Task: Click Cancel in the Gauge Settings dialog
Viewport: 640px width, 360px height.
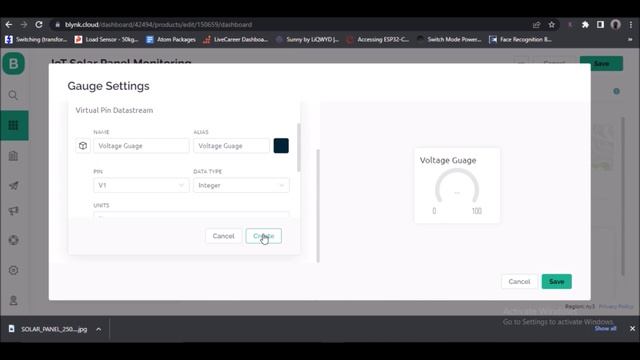Action: coord(519,282)
